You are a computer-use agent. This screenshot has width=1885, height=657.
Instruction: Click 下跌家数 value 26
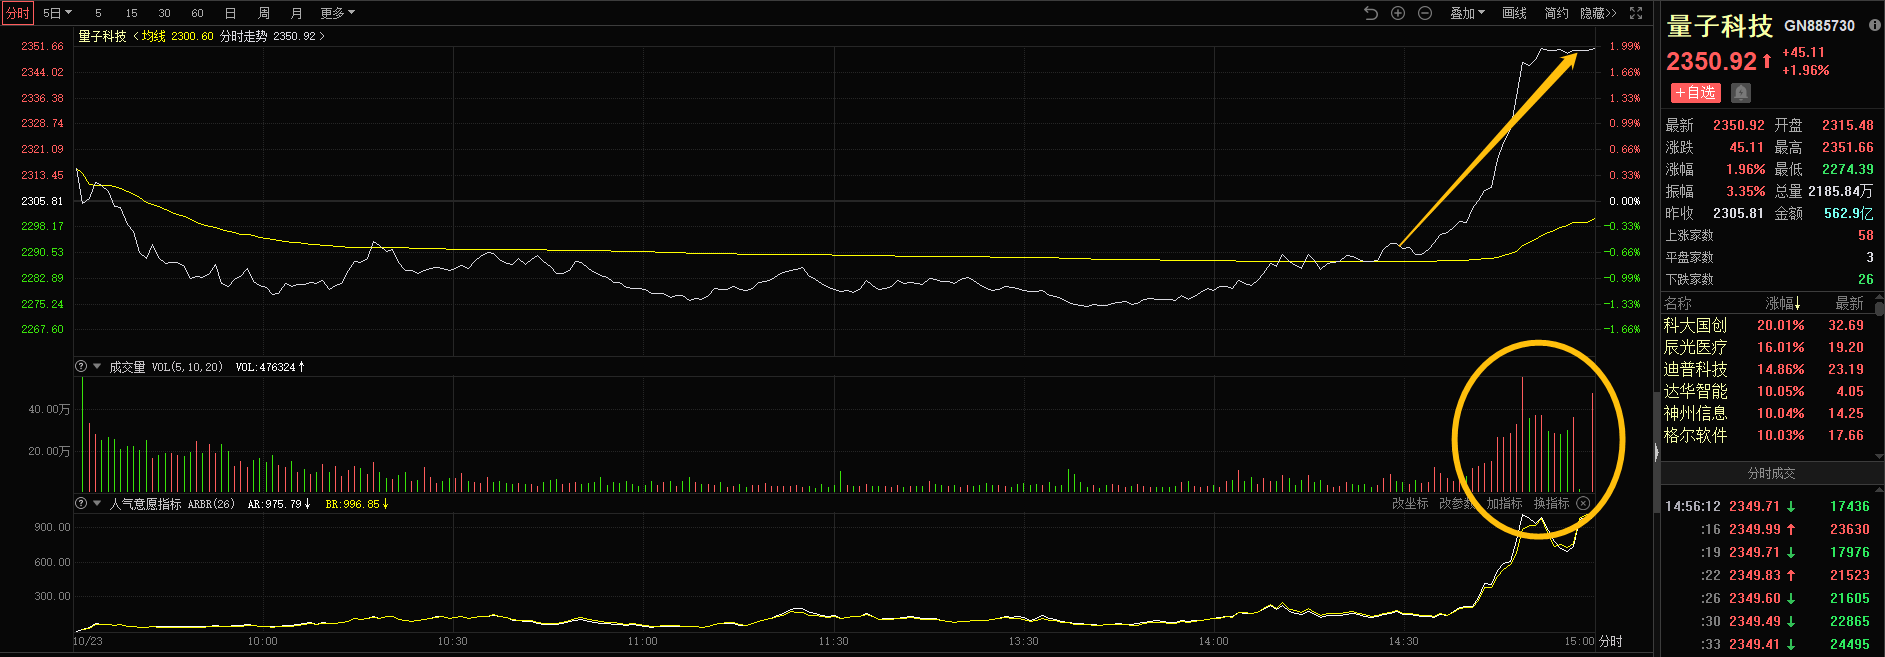(x=1866, y=279)
